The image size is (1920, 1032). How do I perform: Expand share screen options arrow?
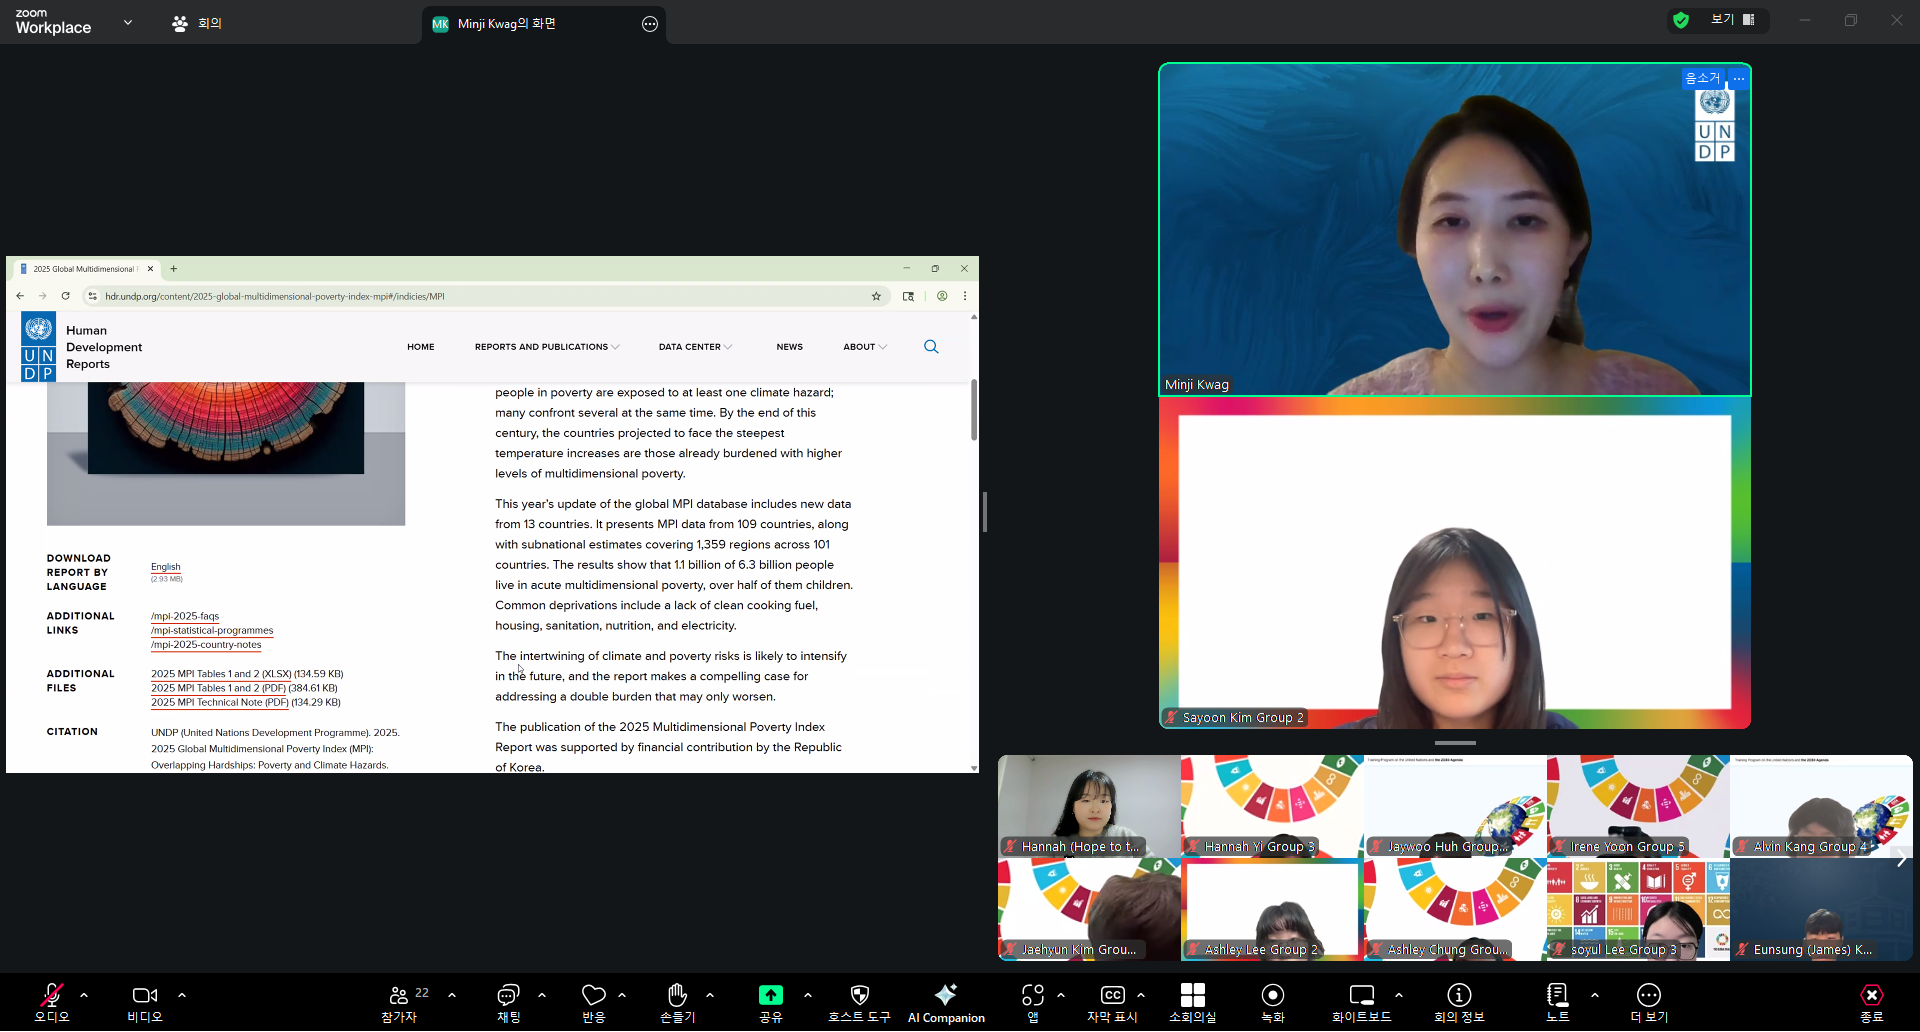tap(808, 995)
